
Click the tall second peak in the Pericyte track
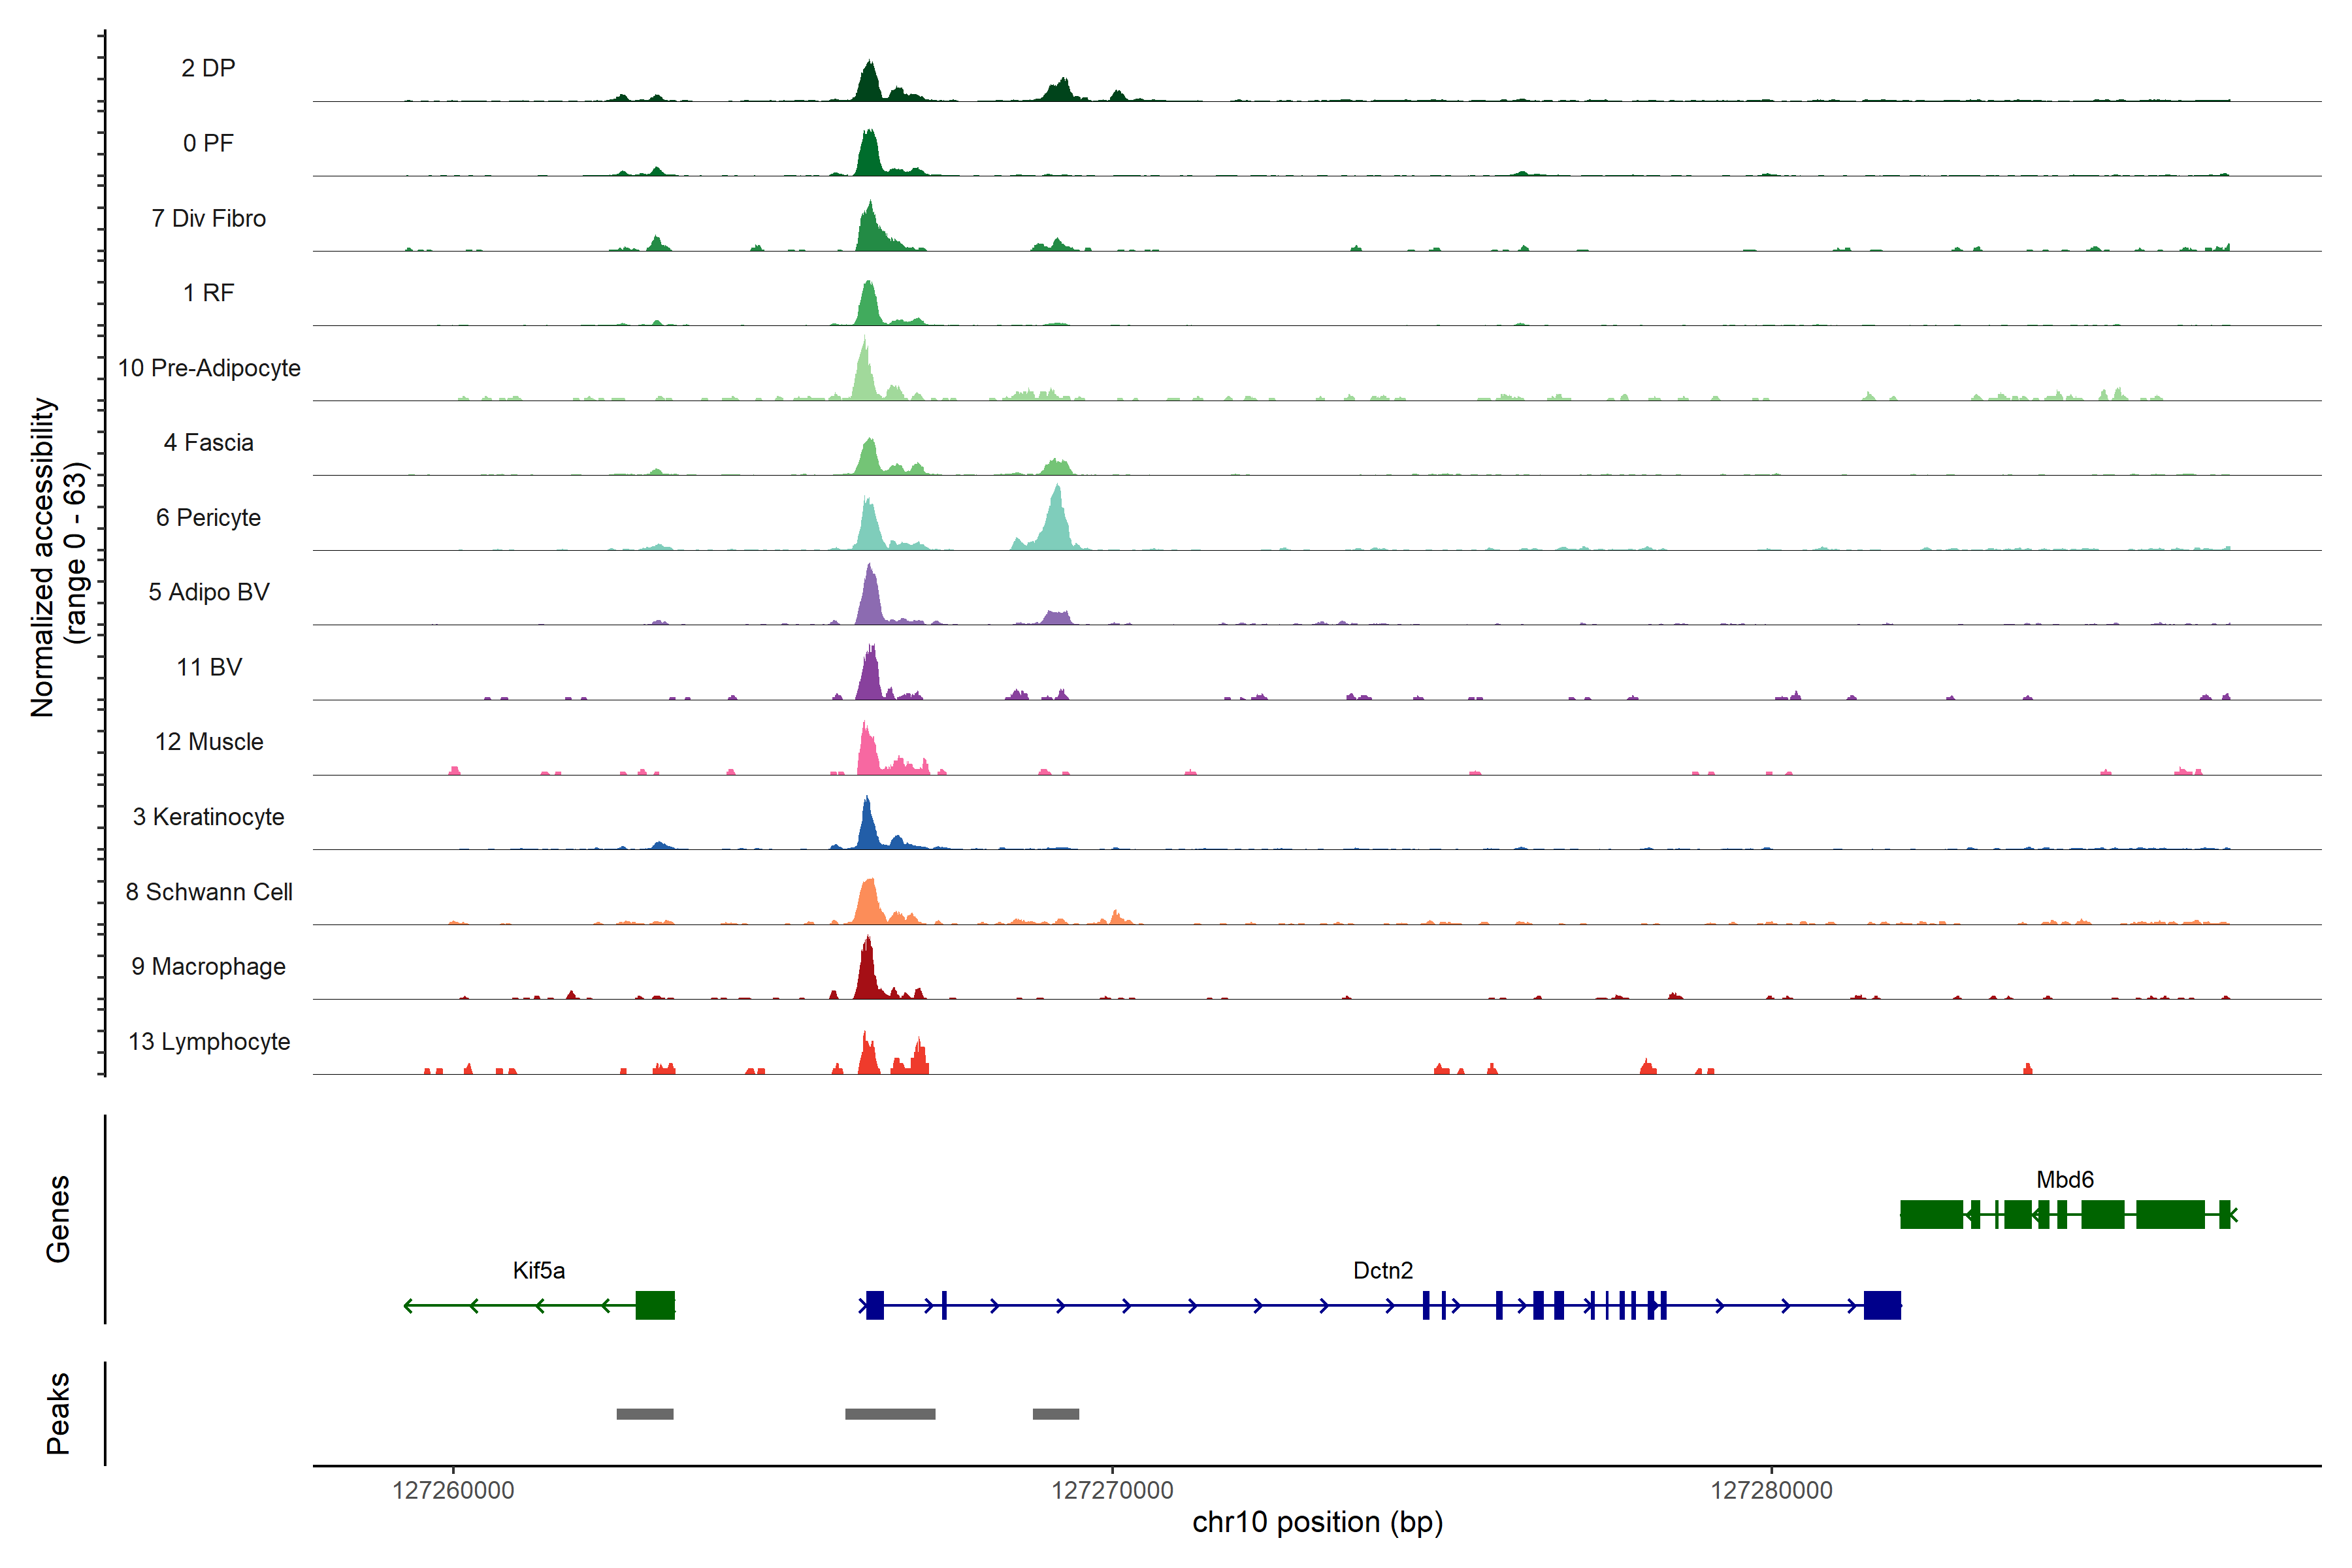(x=1056, y=520)
